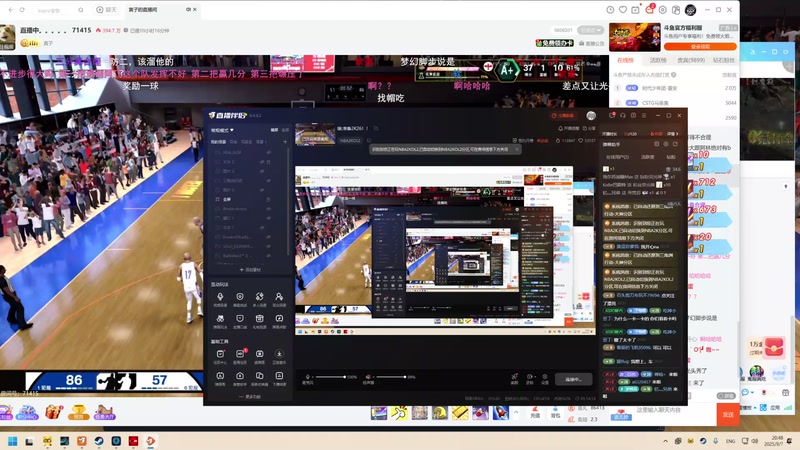Open the shield-shaped interactive tool icon
Screen dimensions: 800x450
click(240, 298)
